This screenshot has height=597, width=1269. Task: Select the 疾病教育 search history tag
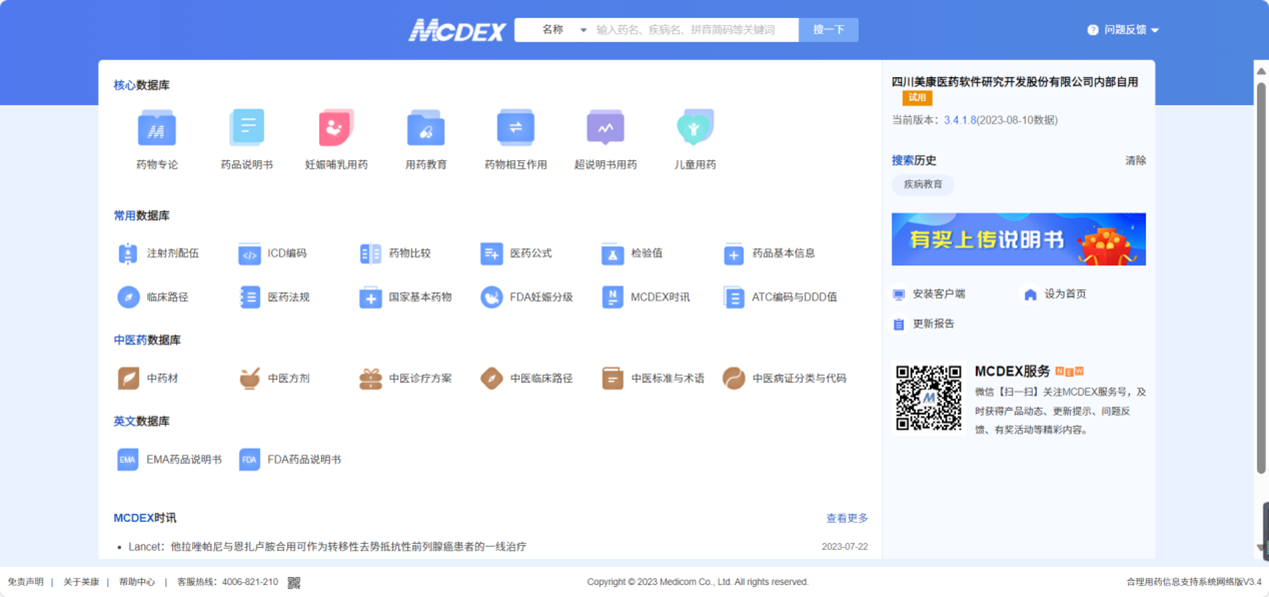pos(922,185)
